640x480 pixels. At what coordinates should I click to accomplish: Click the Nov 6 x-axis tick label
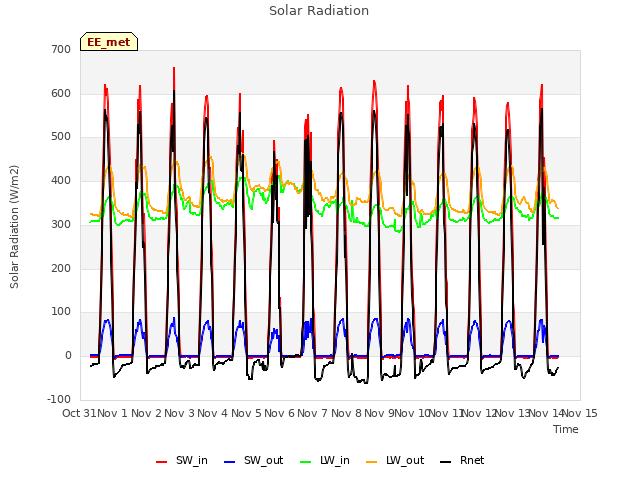point(279,413)
